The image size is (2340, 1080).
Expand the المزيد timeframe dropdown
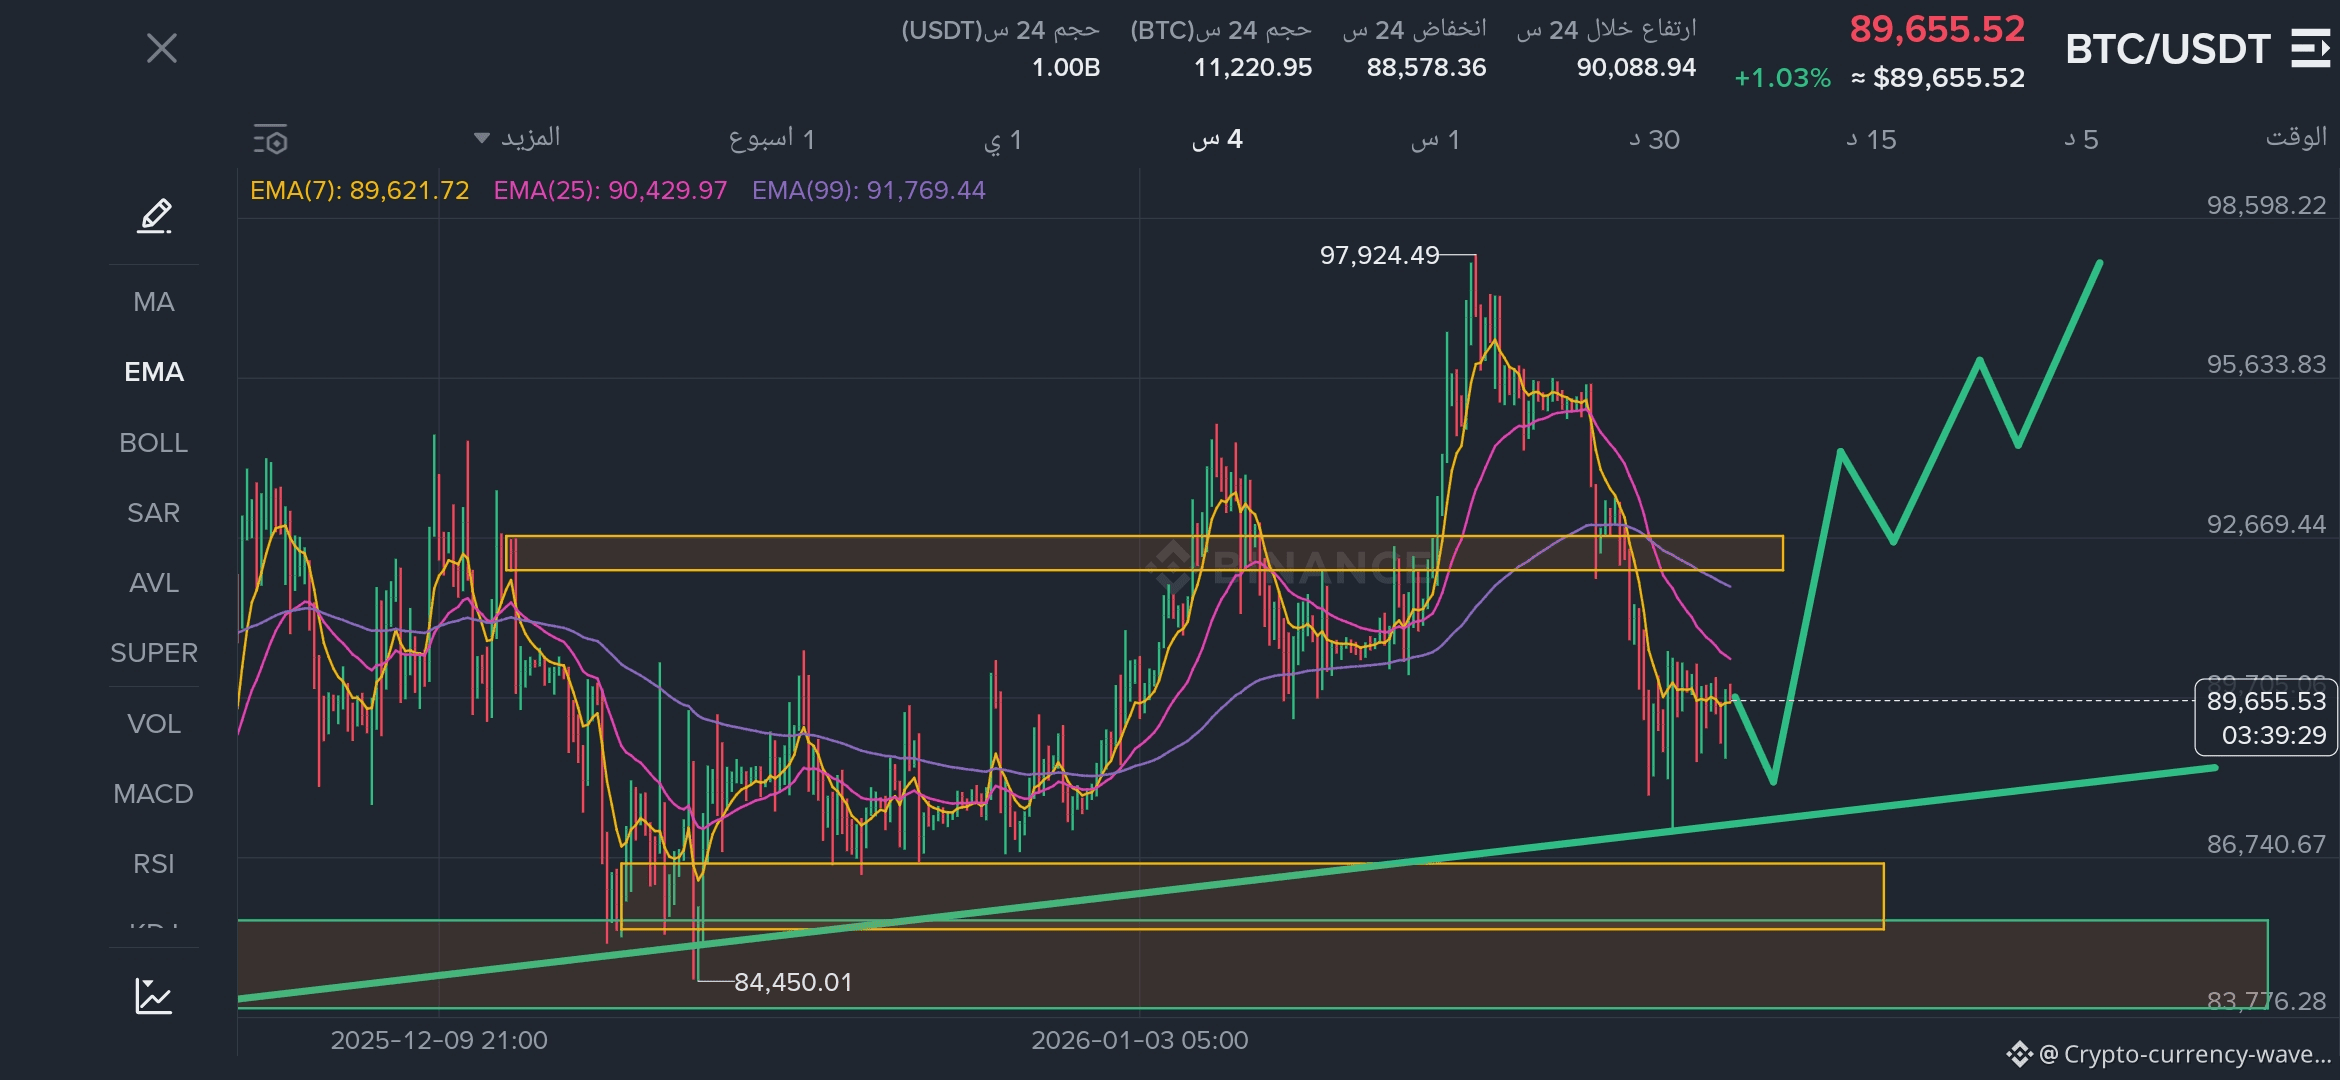coord(518,138)
